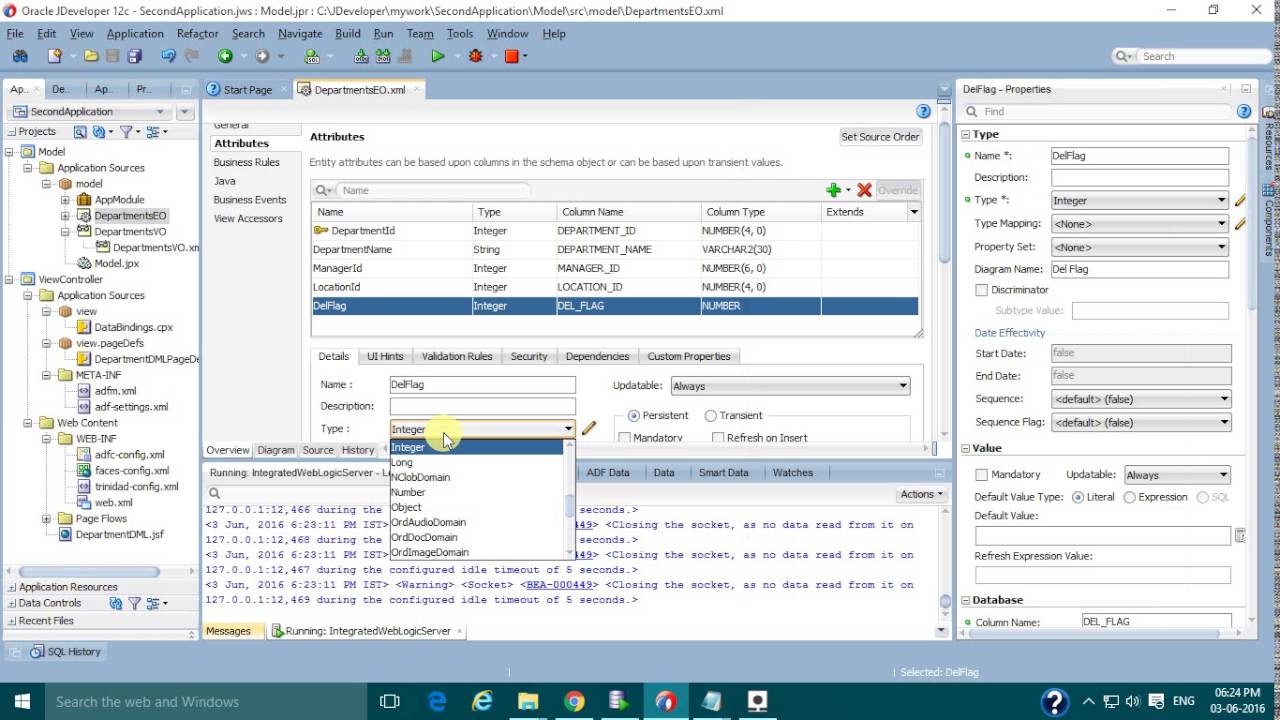Select the Expression radio button
The height and width of the screenshot is (720, 1280).
[1130, 497]
